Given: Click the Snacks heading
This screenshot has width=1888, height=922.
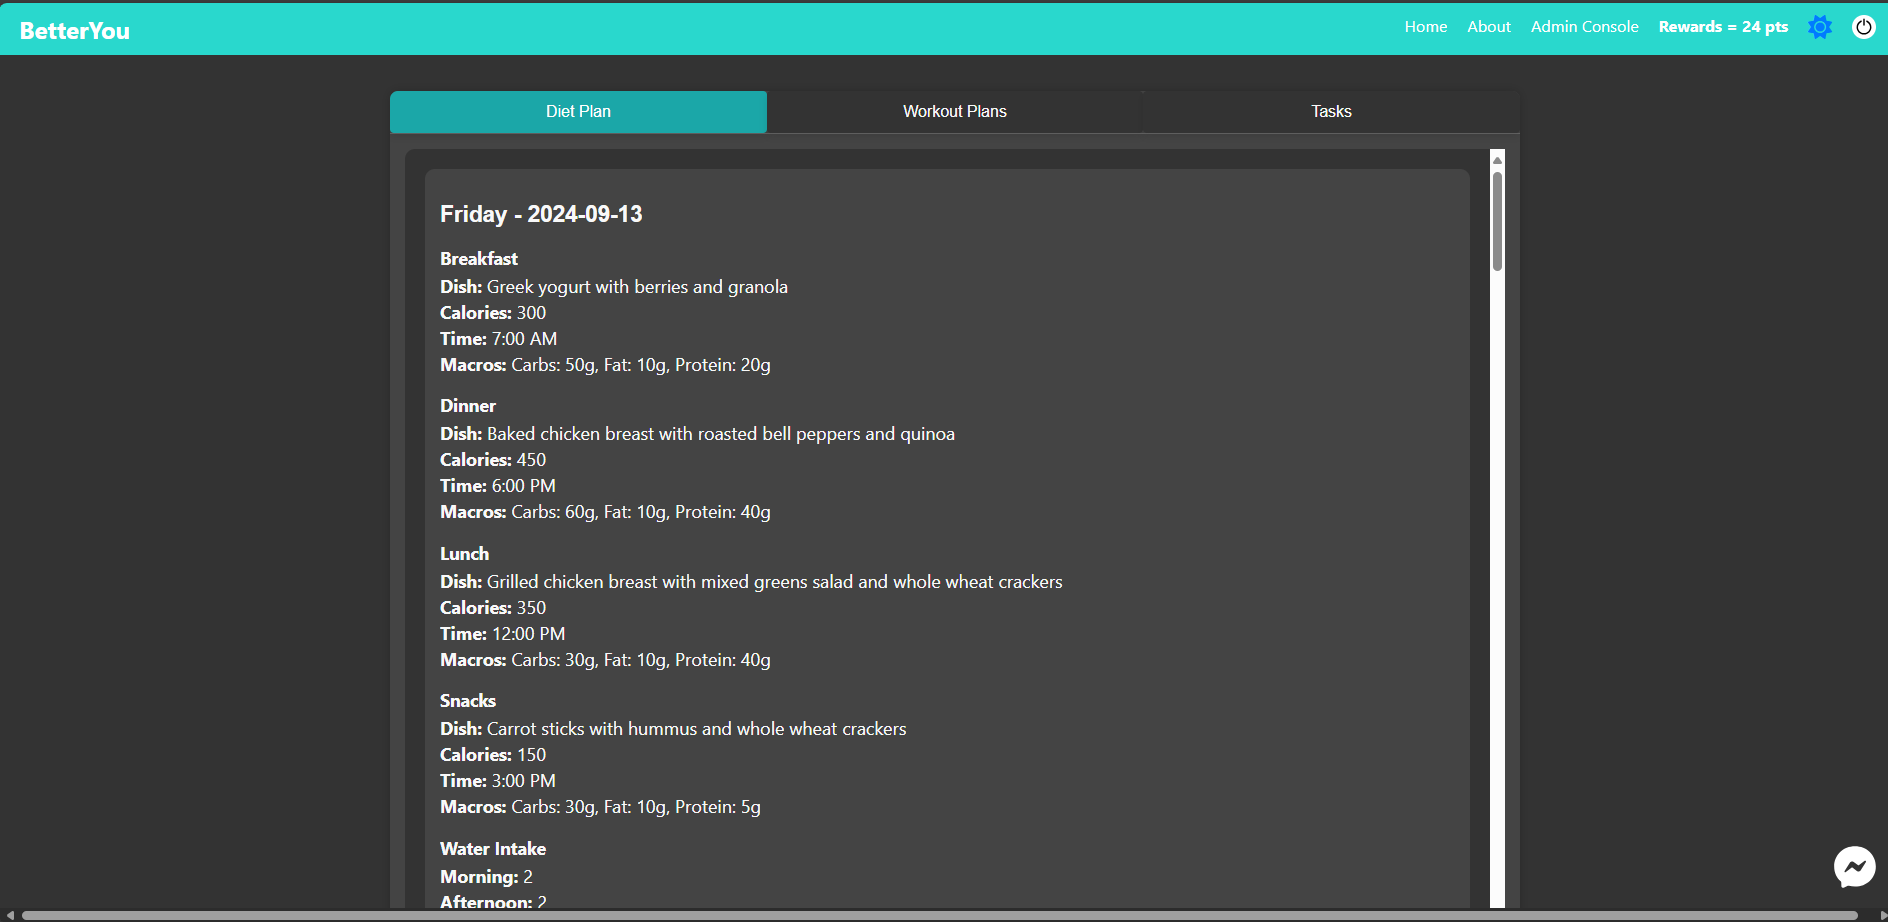Looking at the screenshot, I should tap(468, 701).
